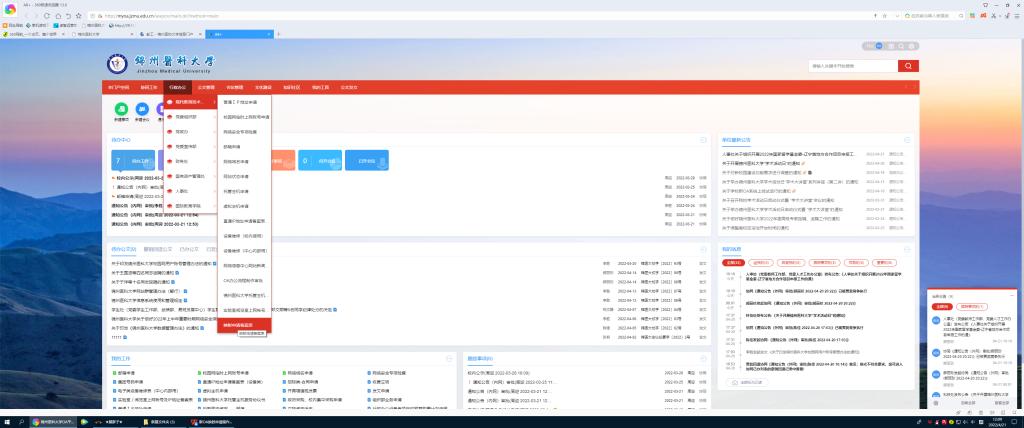1024x428 pixels.
Task: Click the magnifier icon in top-right pill control
Action: coord(901,46)
